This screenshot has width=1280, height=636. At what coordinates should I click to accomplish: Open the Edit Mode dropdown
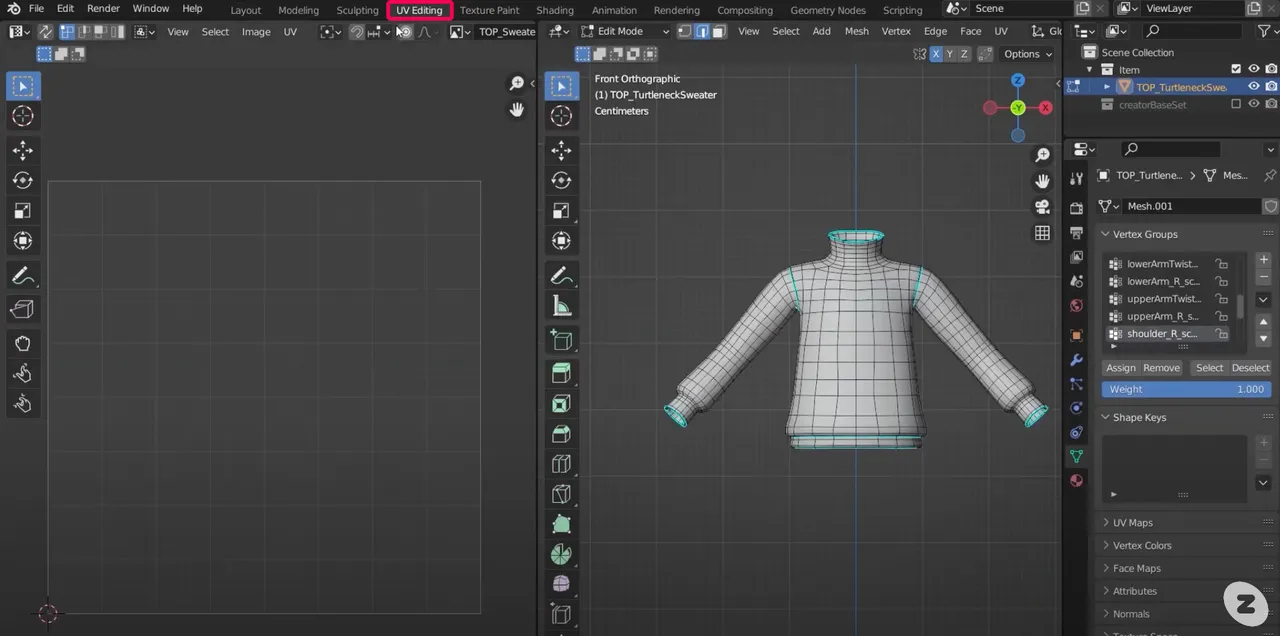623,31
